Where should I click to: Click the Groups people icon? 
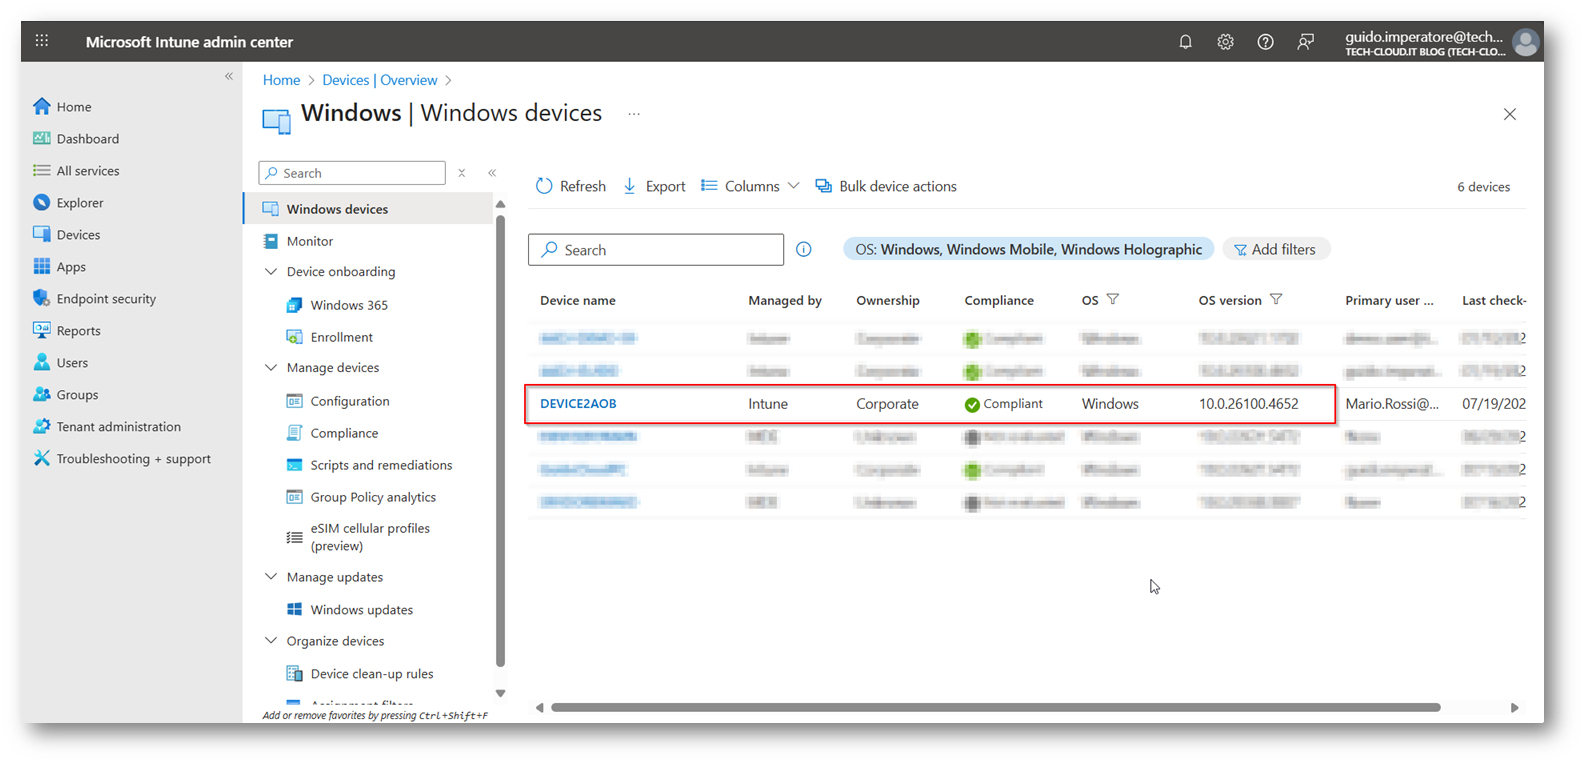(x=41, y=394)
